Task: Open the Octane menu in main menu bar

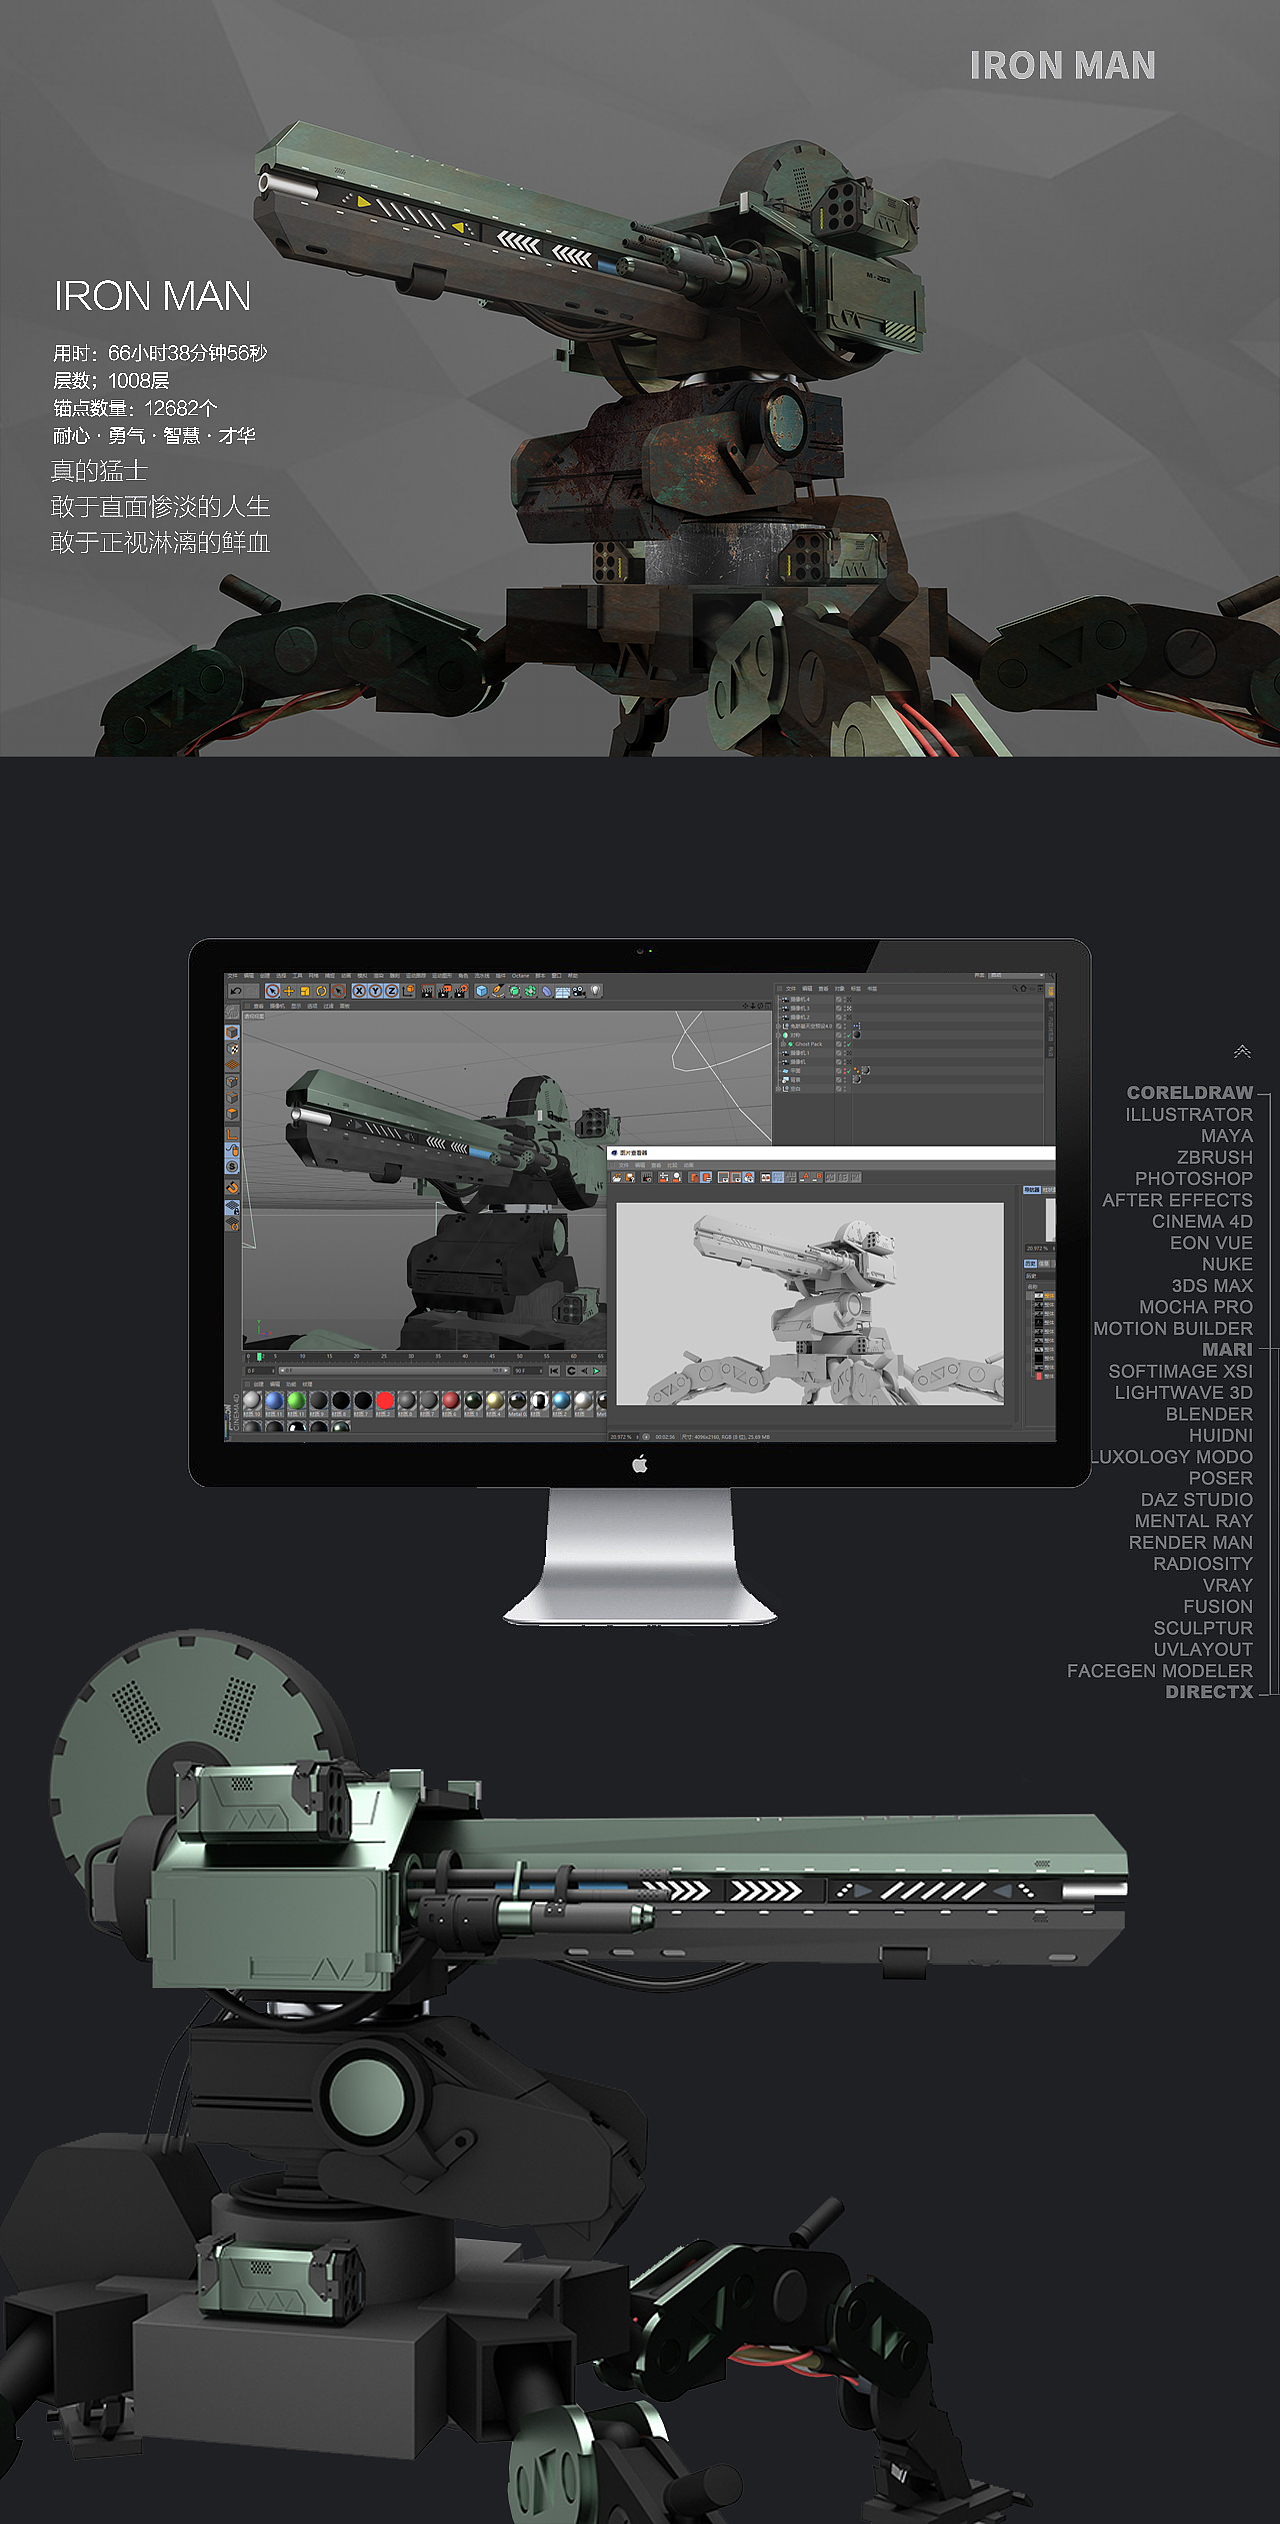Action: click(x=520, y=976)
